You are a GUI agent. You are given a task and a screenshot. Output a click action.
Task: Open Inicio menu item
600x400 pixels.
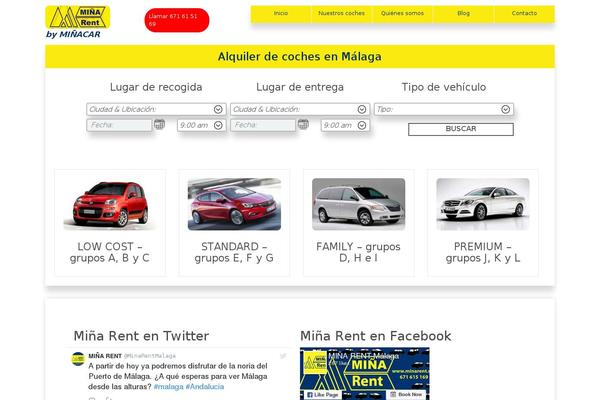(281, 13)
